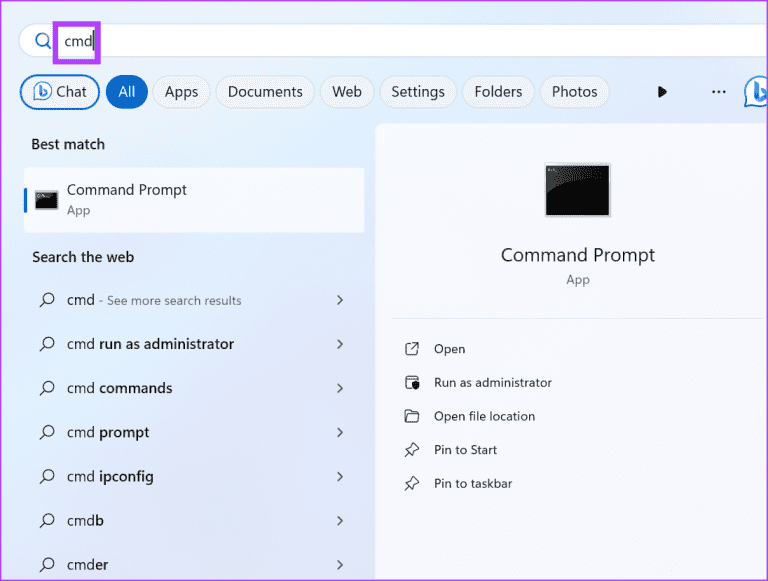Click inside the search text field
The image size is (768, 581).
click(x=400, y=41)
